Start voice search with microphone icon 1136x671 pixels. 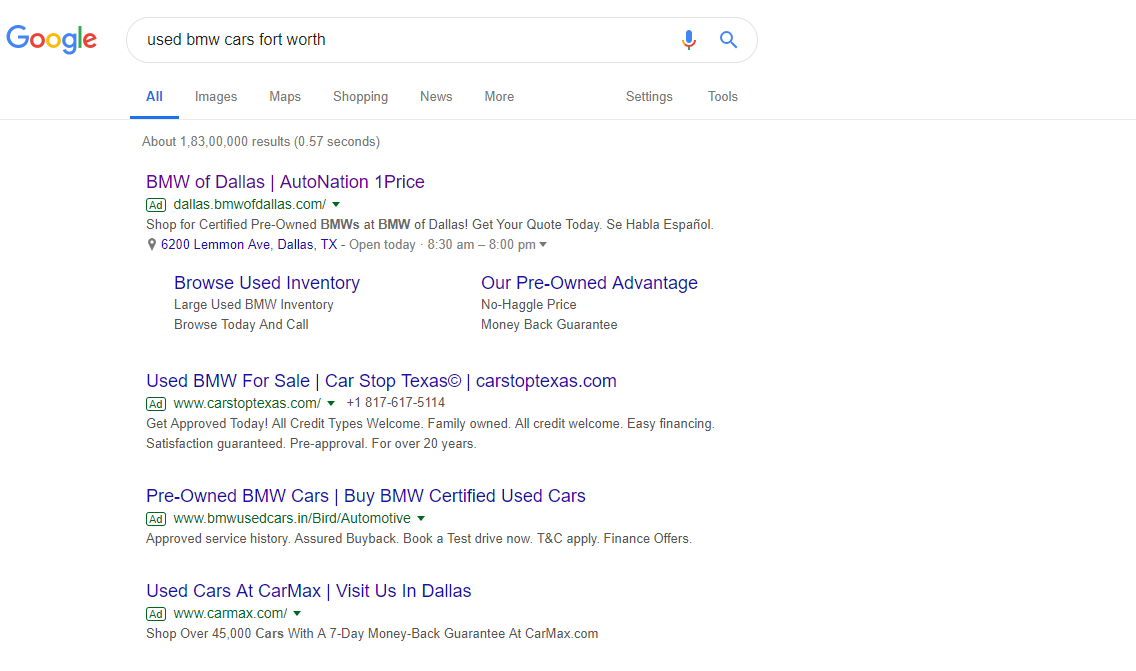click(x=688, y=40)
